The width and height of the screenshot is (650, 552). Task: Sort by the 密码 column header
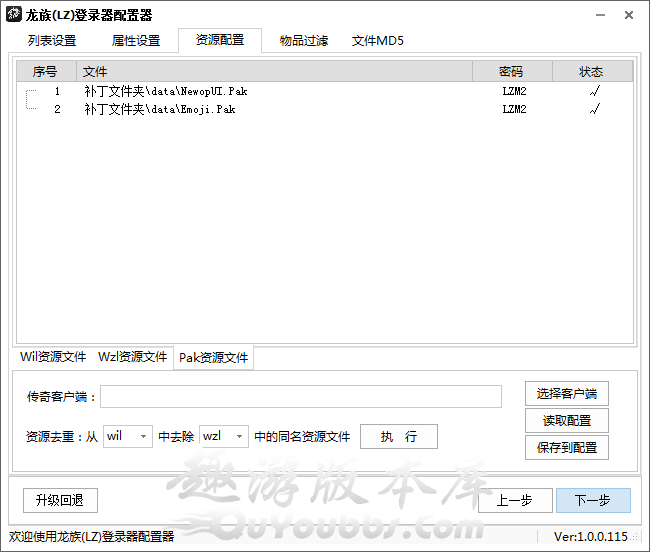(511, 72)
